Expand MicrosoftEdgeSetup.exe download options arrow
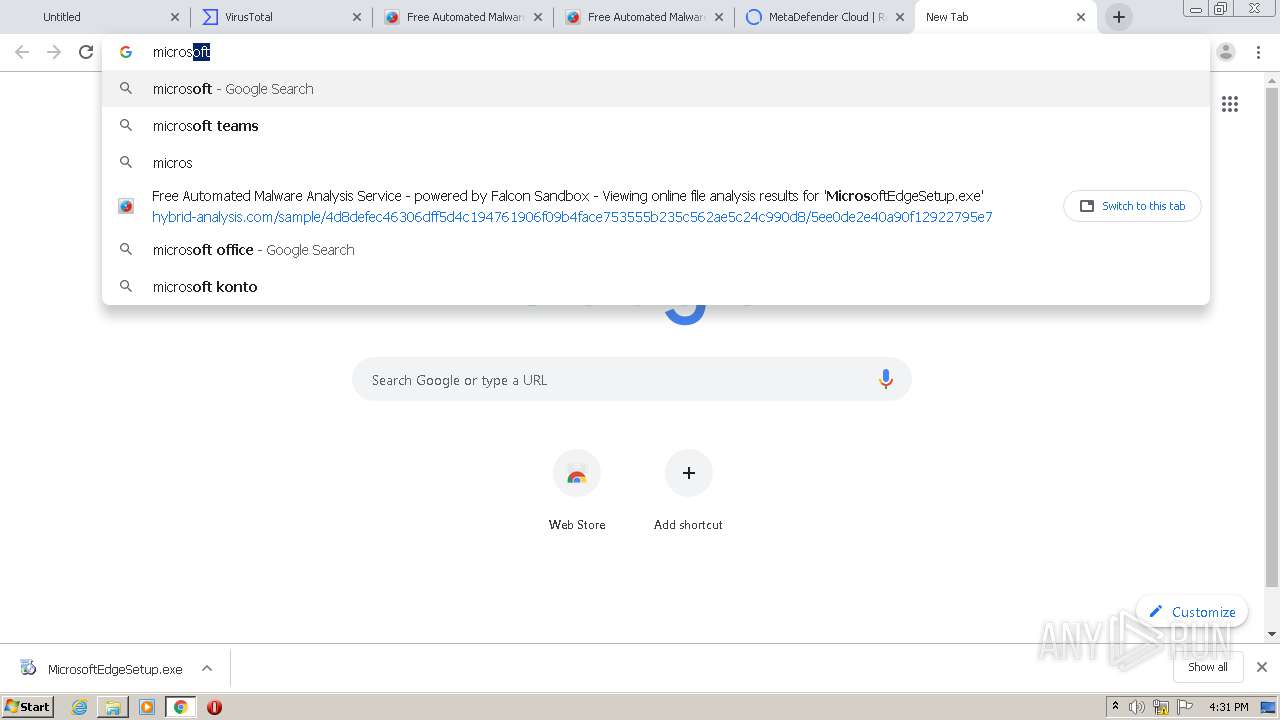This screenshot has width=1280, height=720. (207, 669)
